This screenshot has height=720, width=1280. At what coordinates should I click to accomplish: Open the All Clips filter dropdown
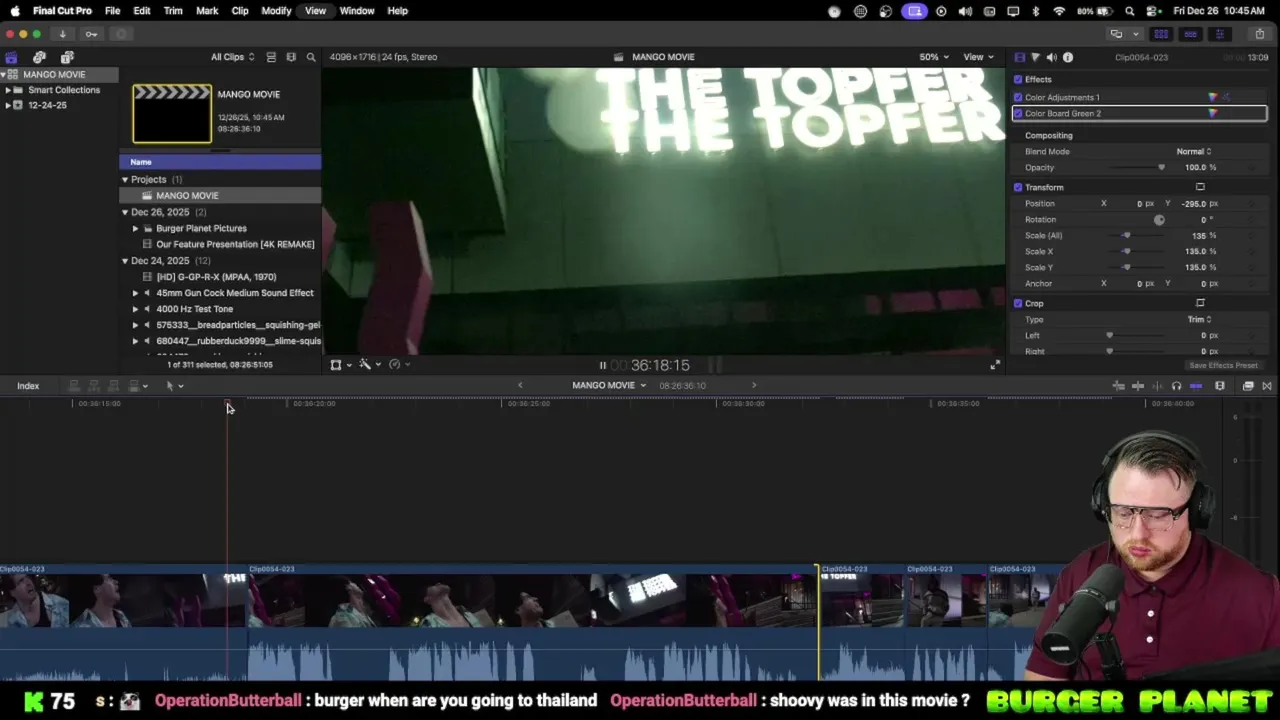coord(232,57)
